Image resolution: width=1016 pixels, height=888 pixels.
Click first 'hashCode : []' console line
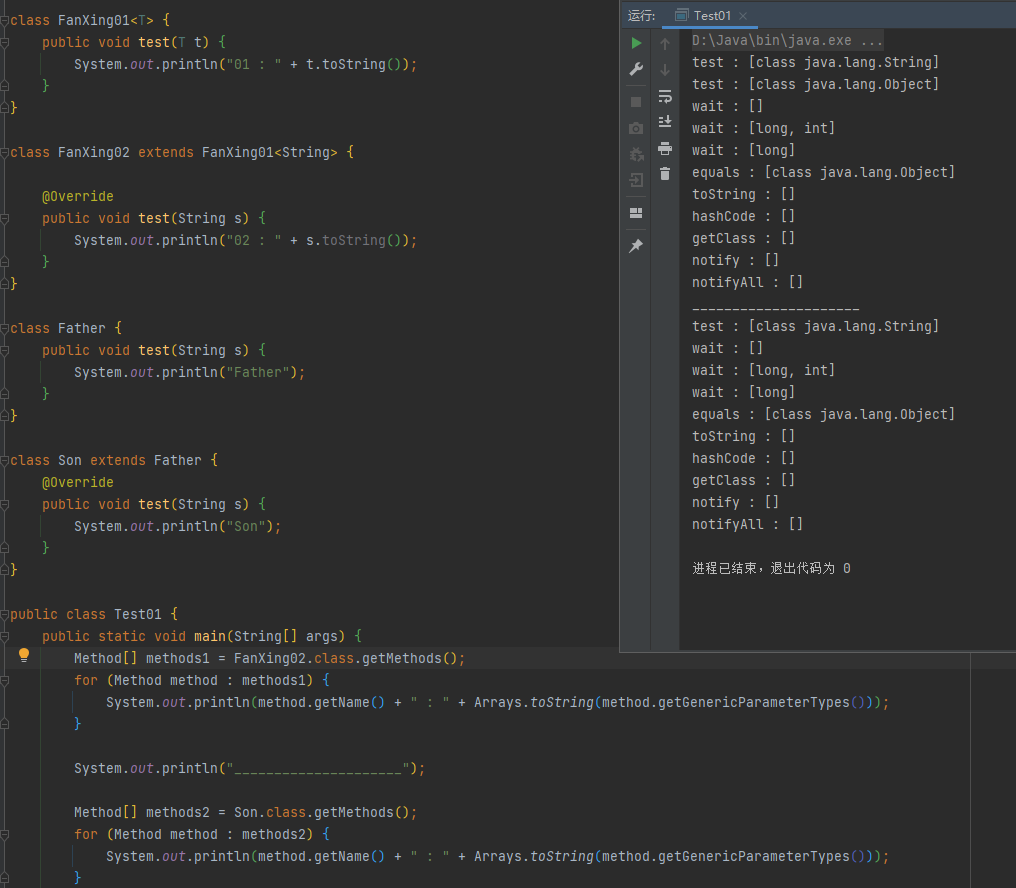click(743, 216)
